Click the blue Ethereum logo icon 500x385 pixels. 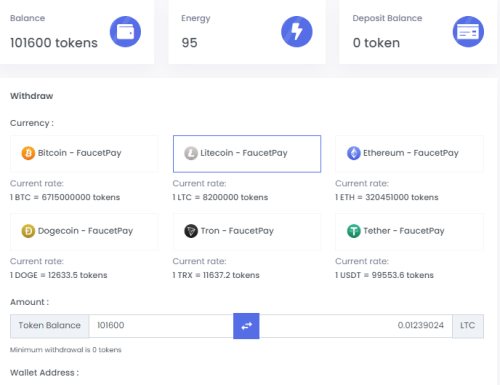[354, 153]
